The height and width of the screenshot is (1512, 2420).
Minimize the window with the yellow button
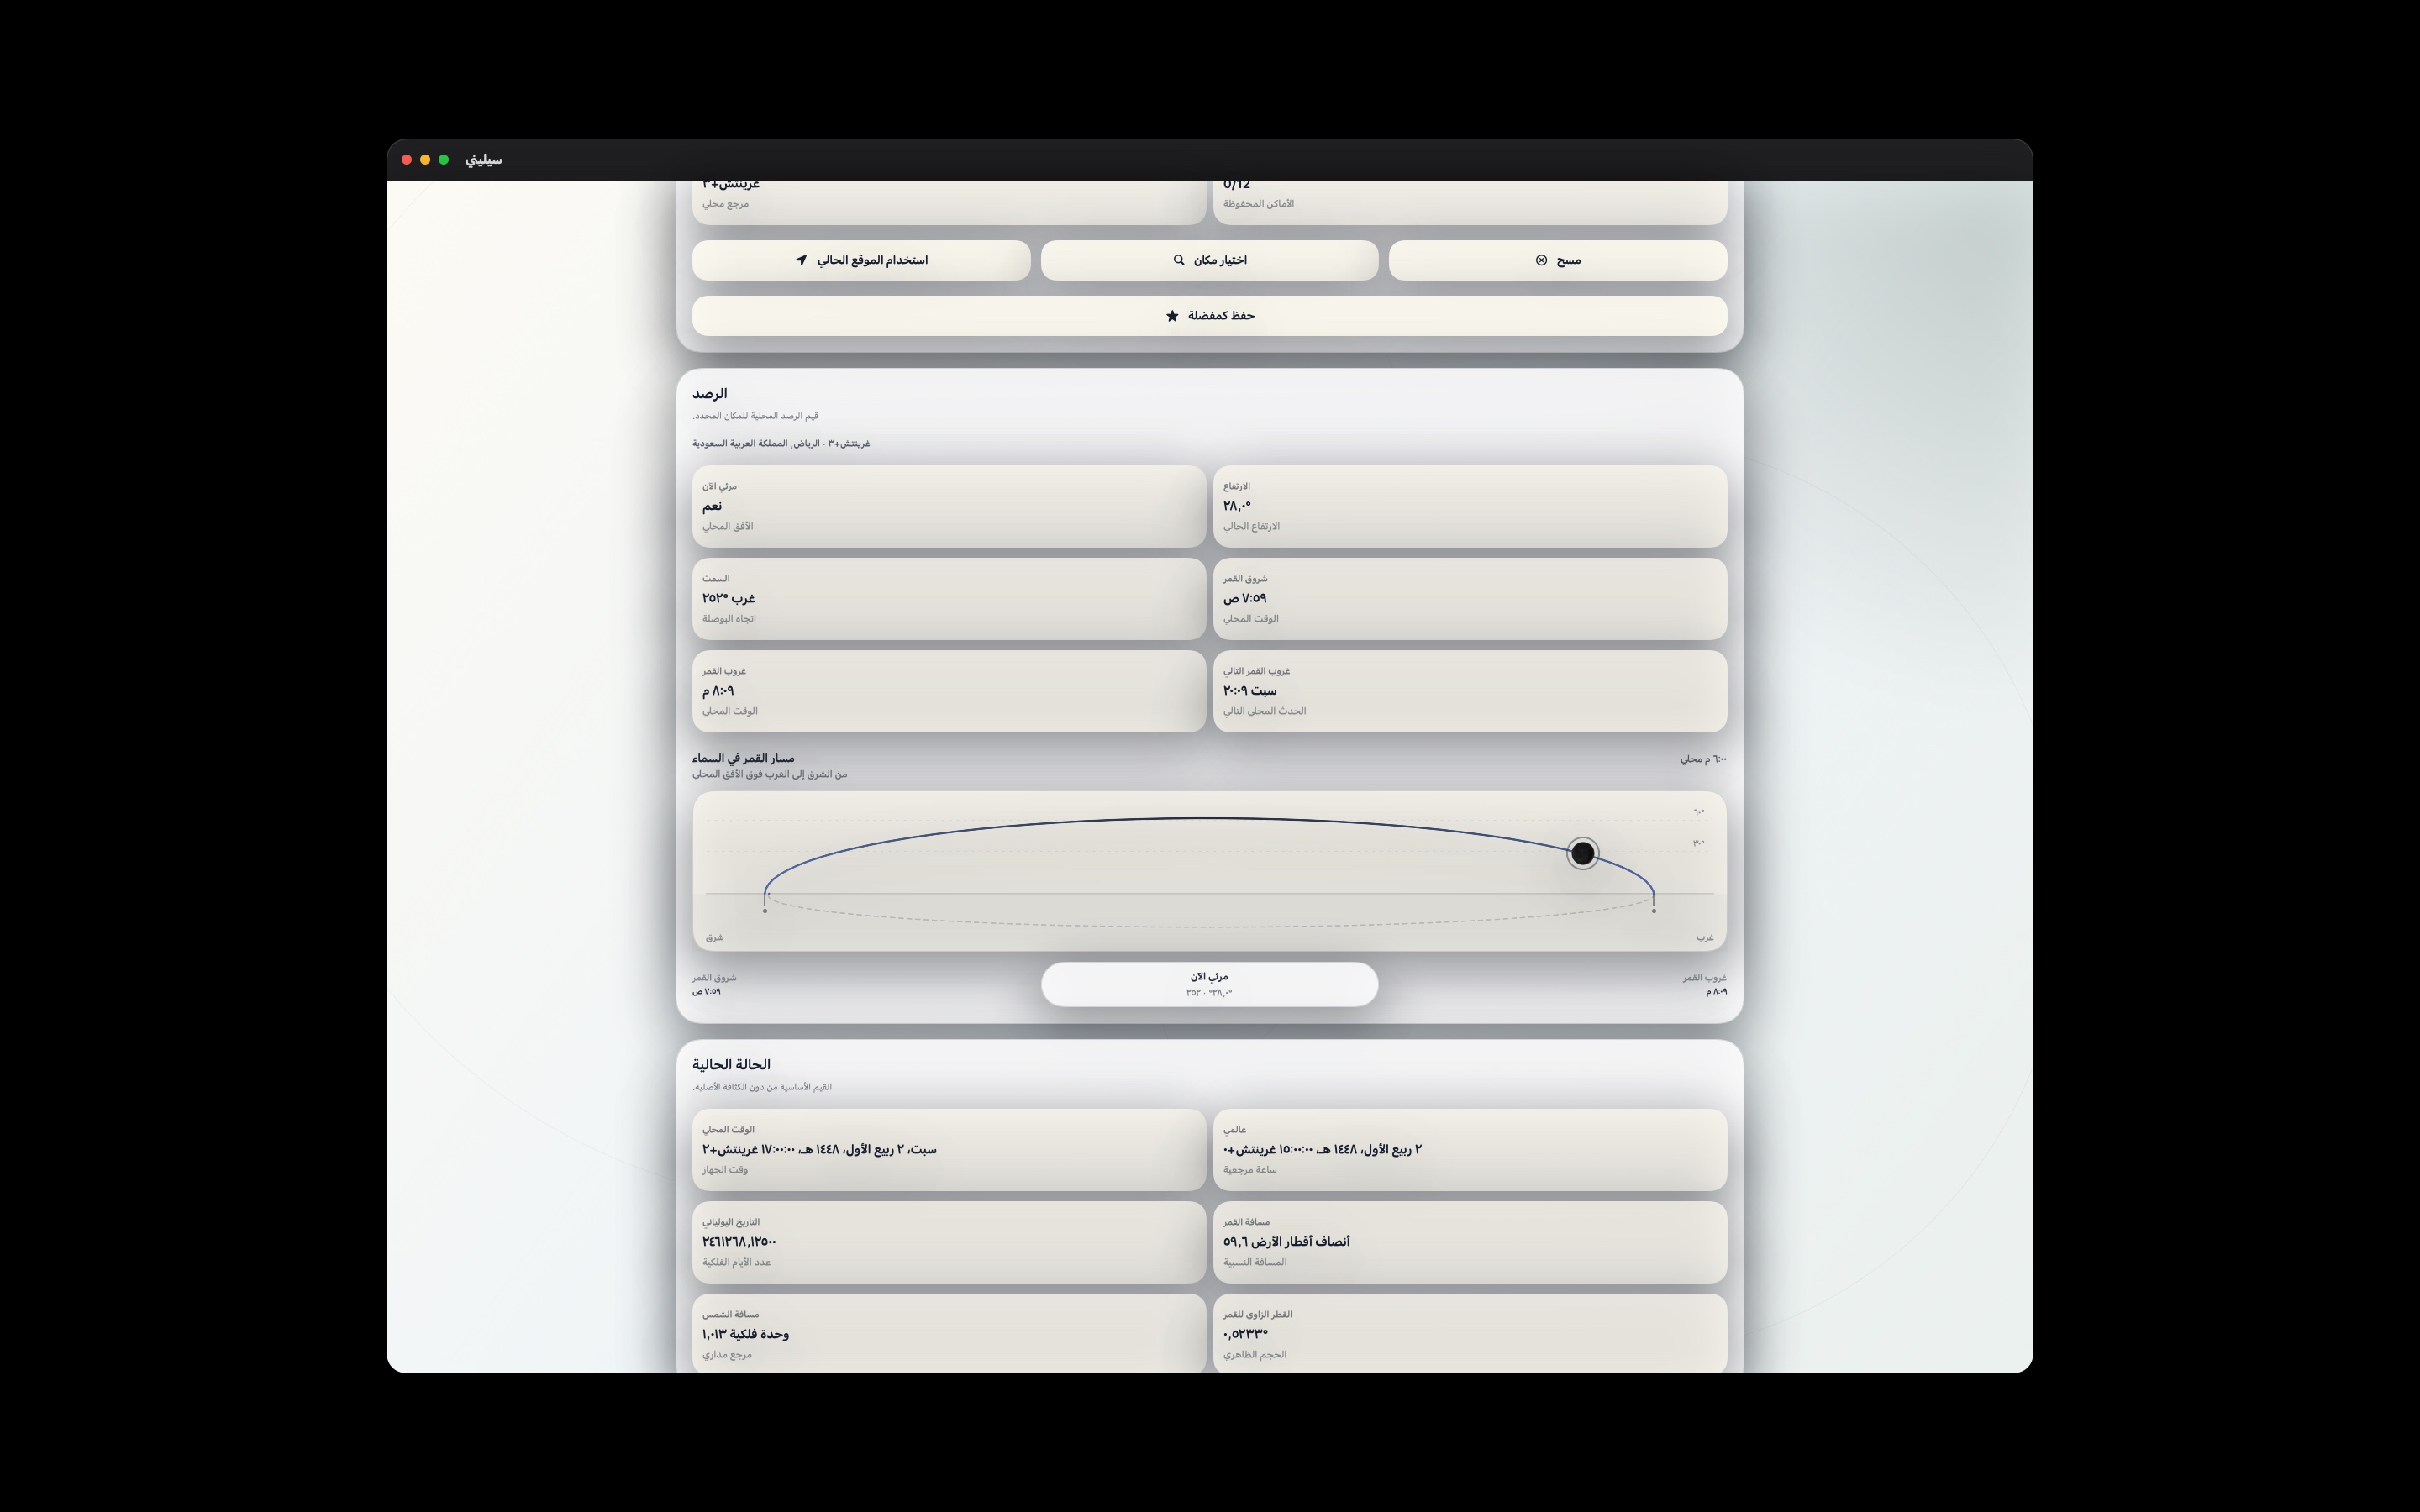[425, 160]
